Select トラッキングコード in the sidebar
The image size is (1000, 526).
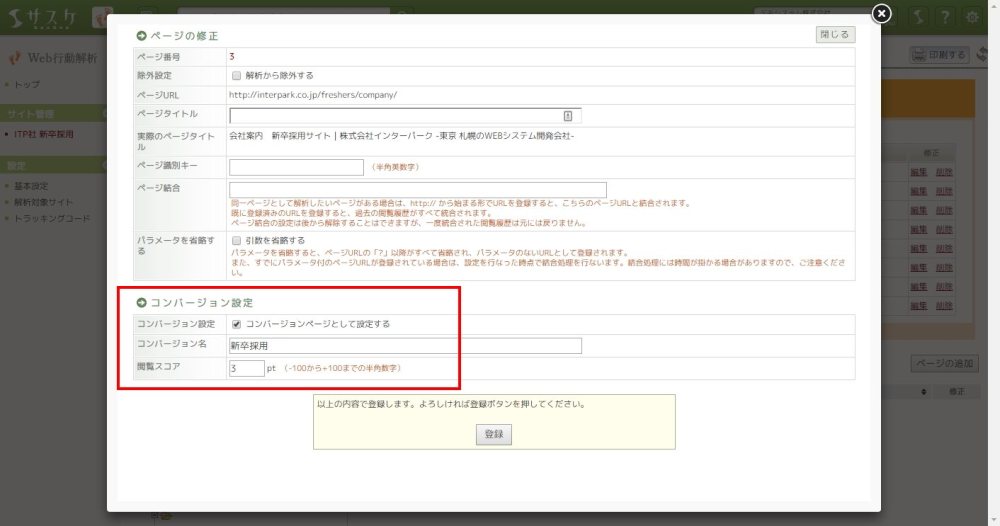[x=52, y=218]
